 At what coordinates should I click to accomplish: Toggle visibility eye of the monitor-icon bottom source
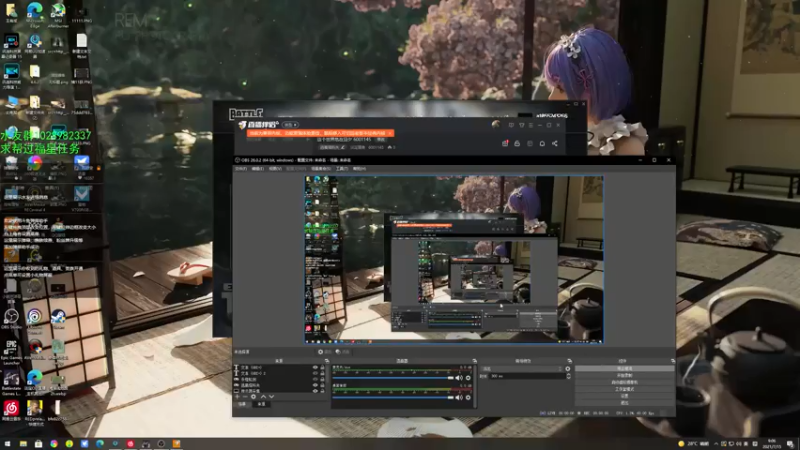point(315,391)
